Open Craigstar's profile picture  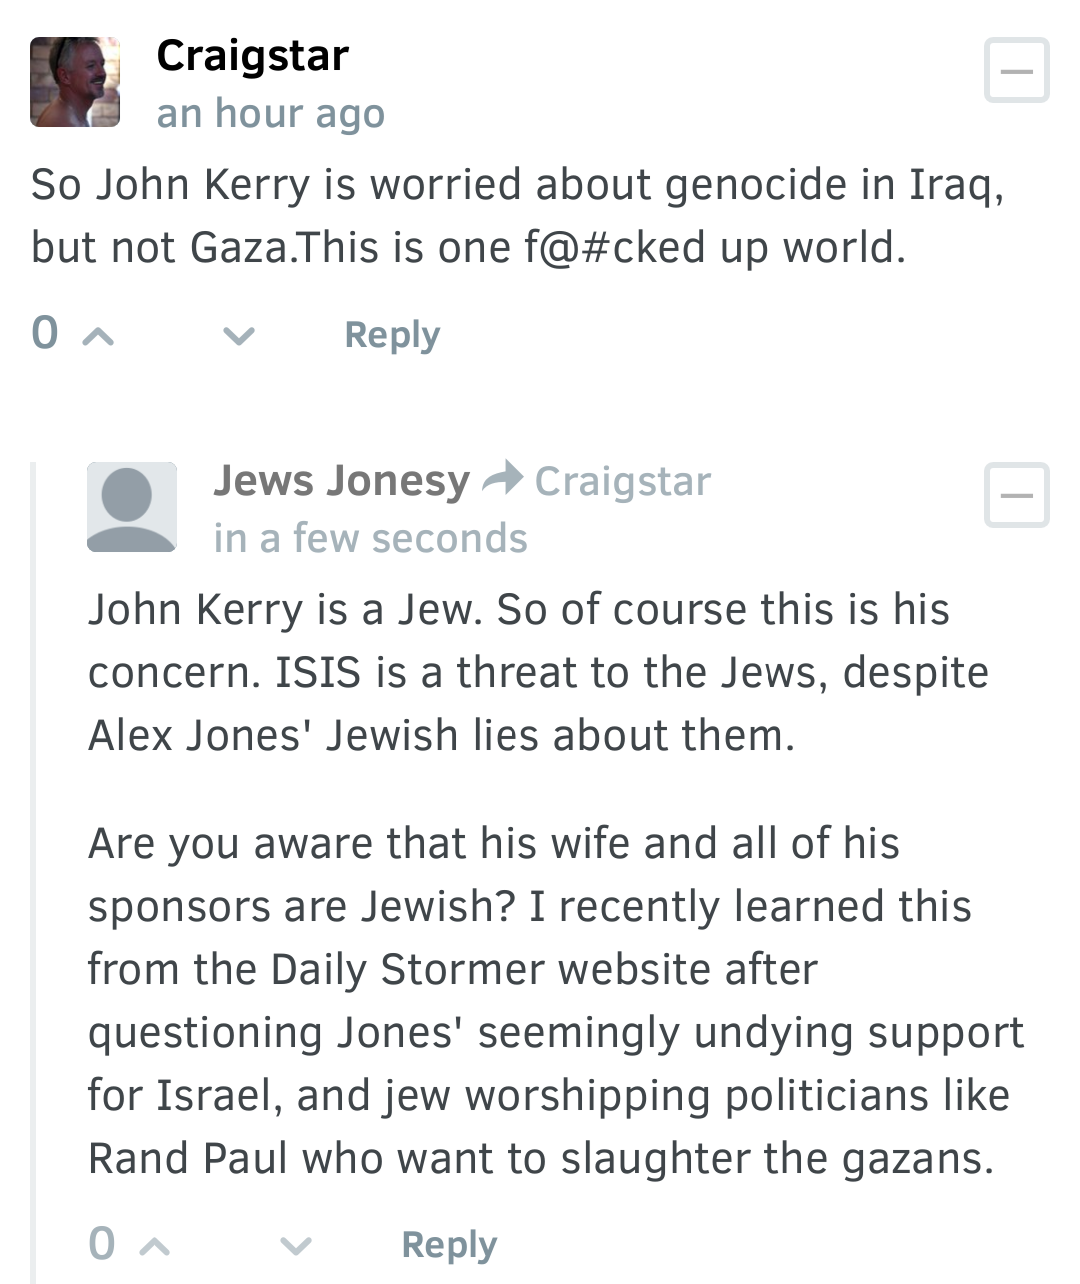75,82
